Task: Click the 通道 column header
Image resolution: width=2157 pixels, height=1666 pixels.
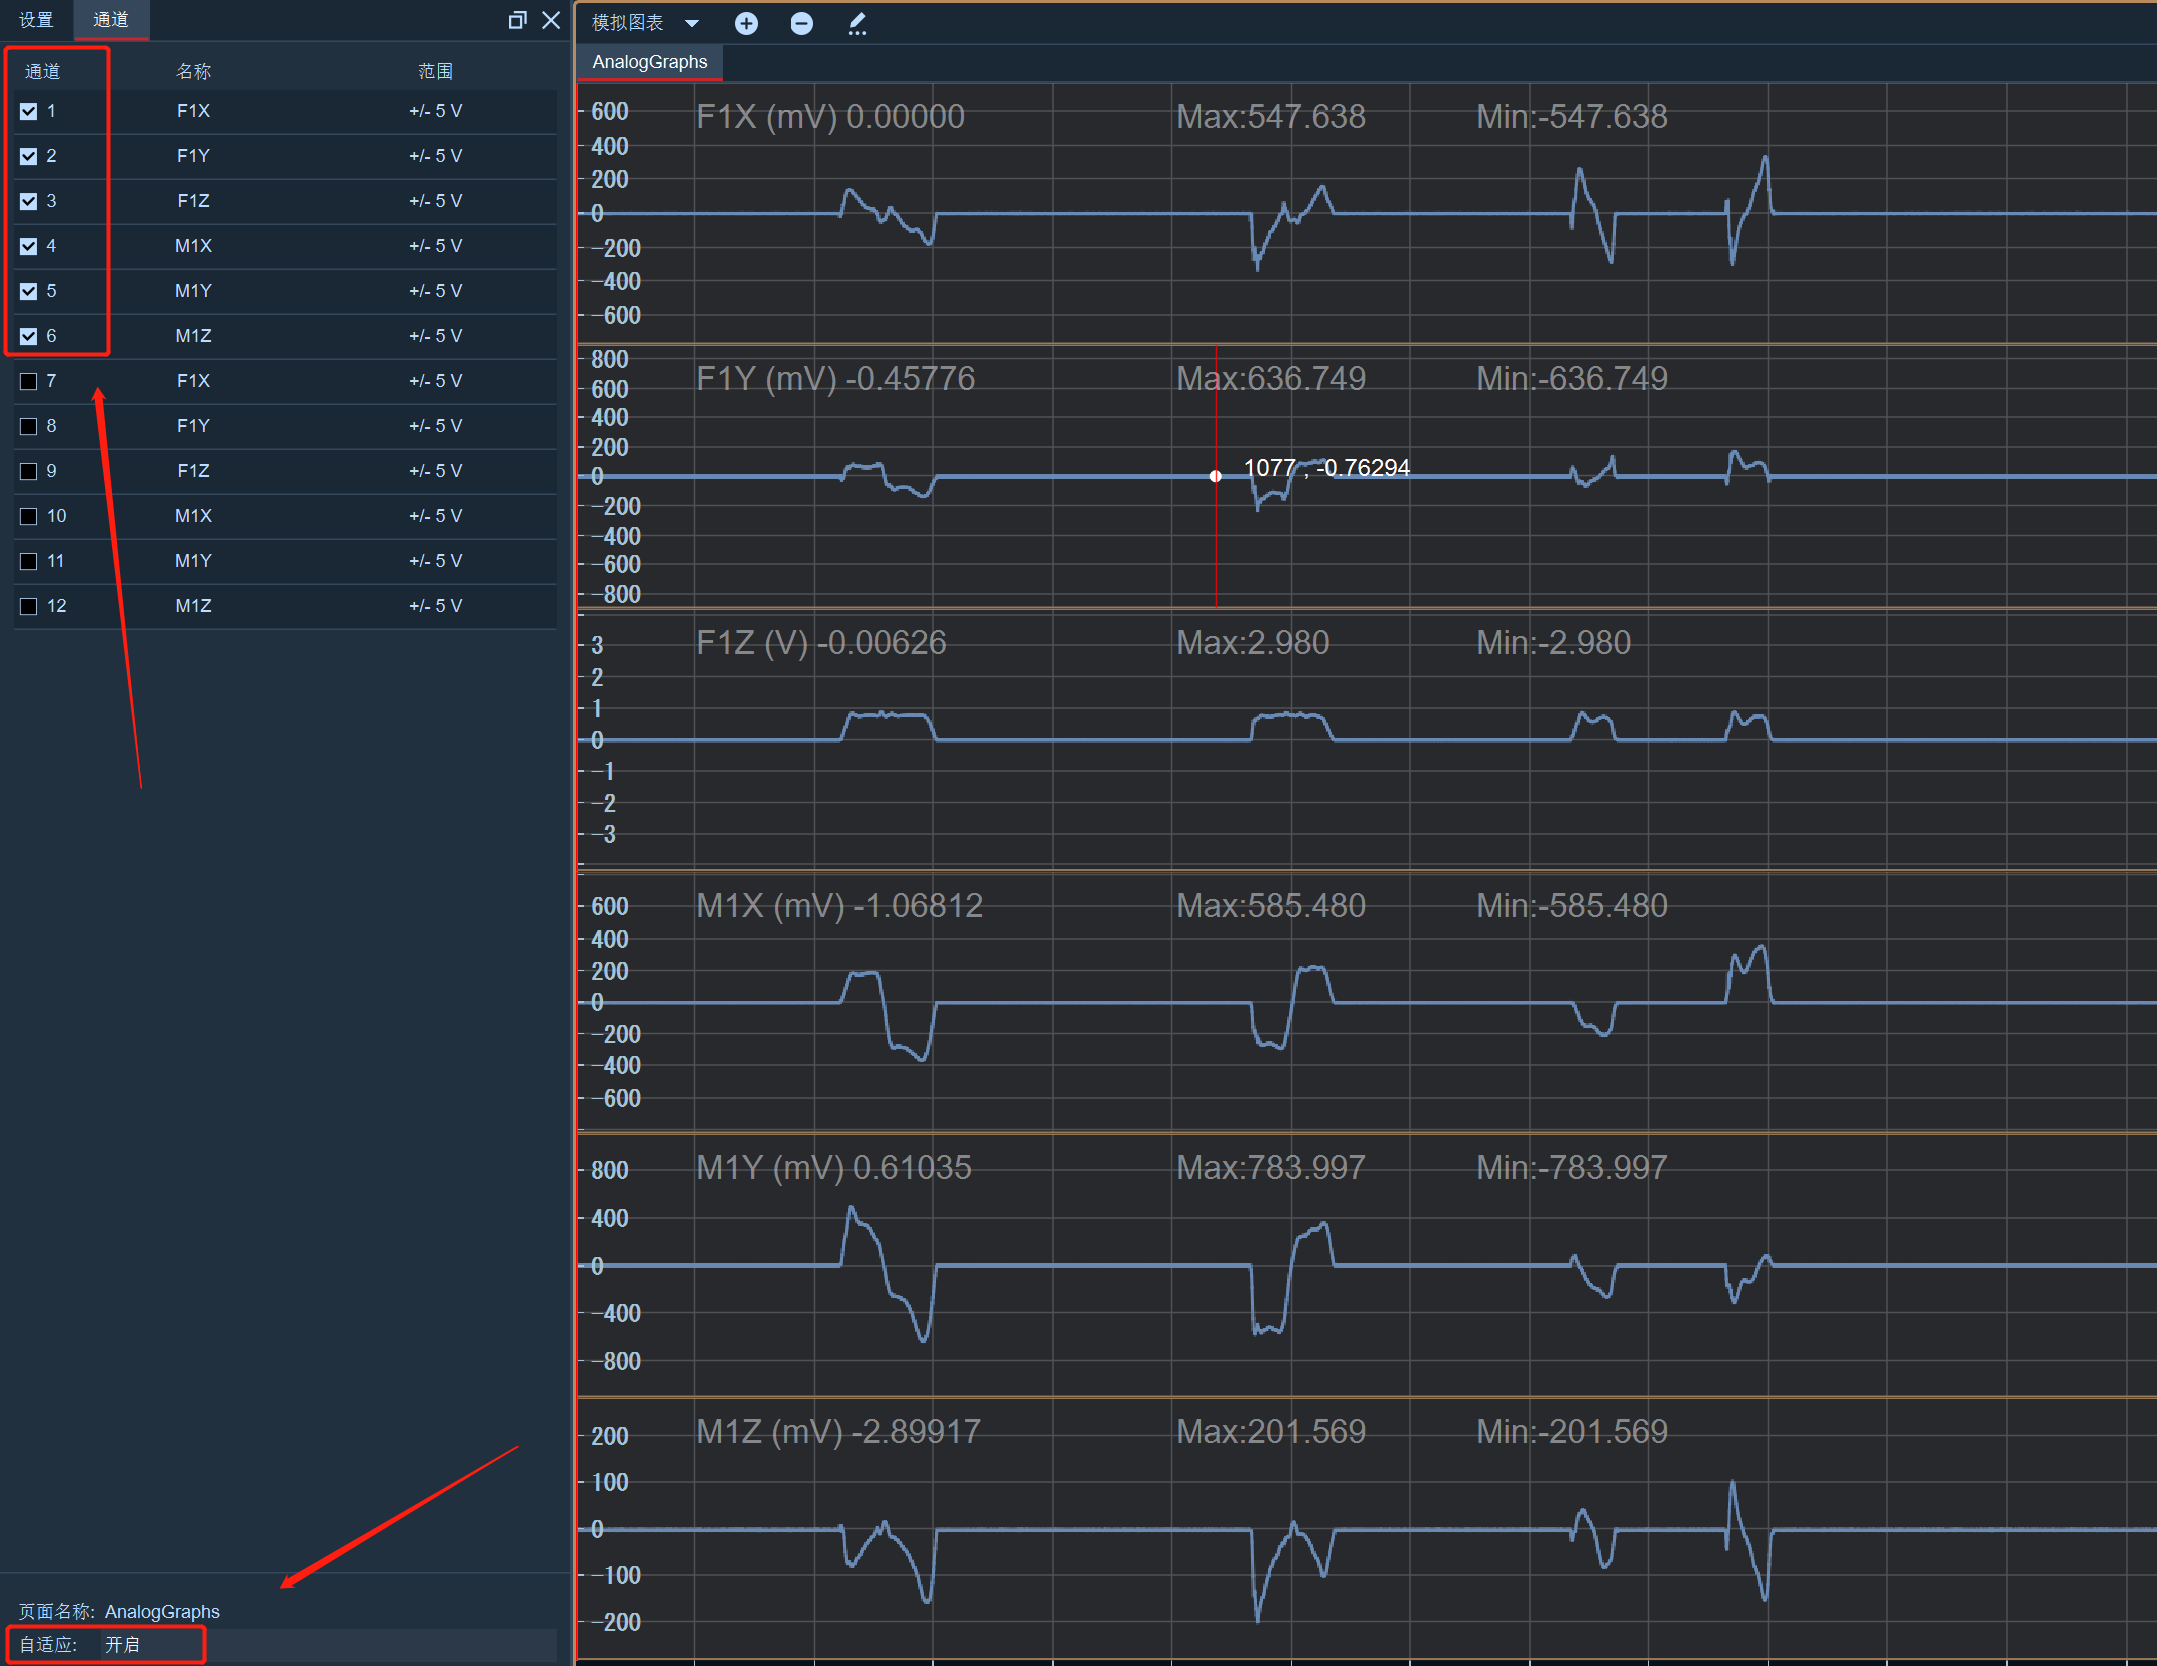Action: 42,71
